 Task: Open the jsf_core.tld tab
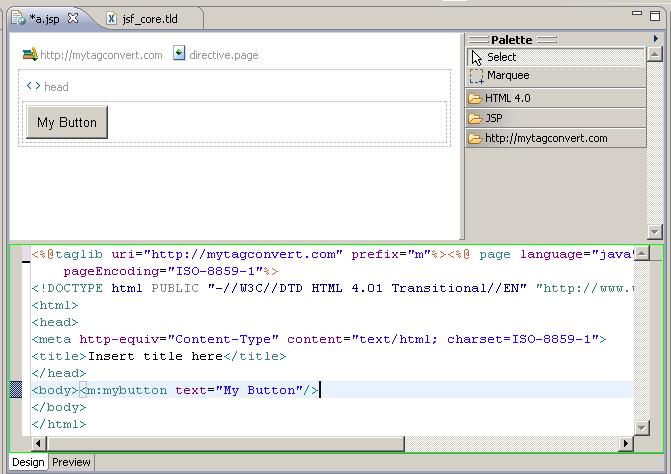click(150, 19)
